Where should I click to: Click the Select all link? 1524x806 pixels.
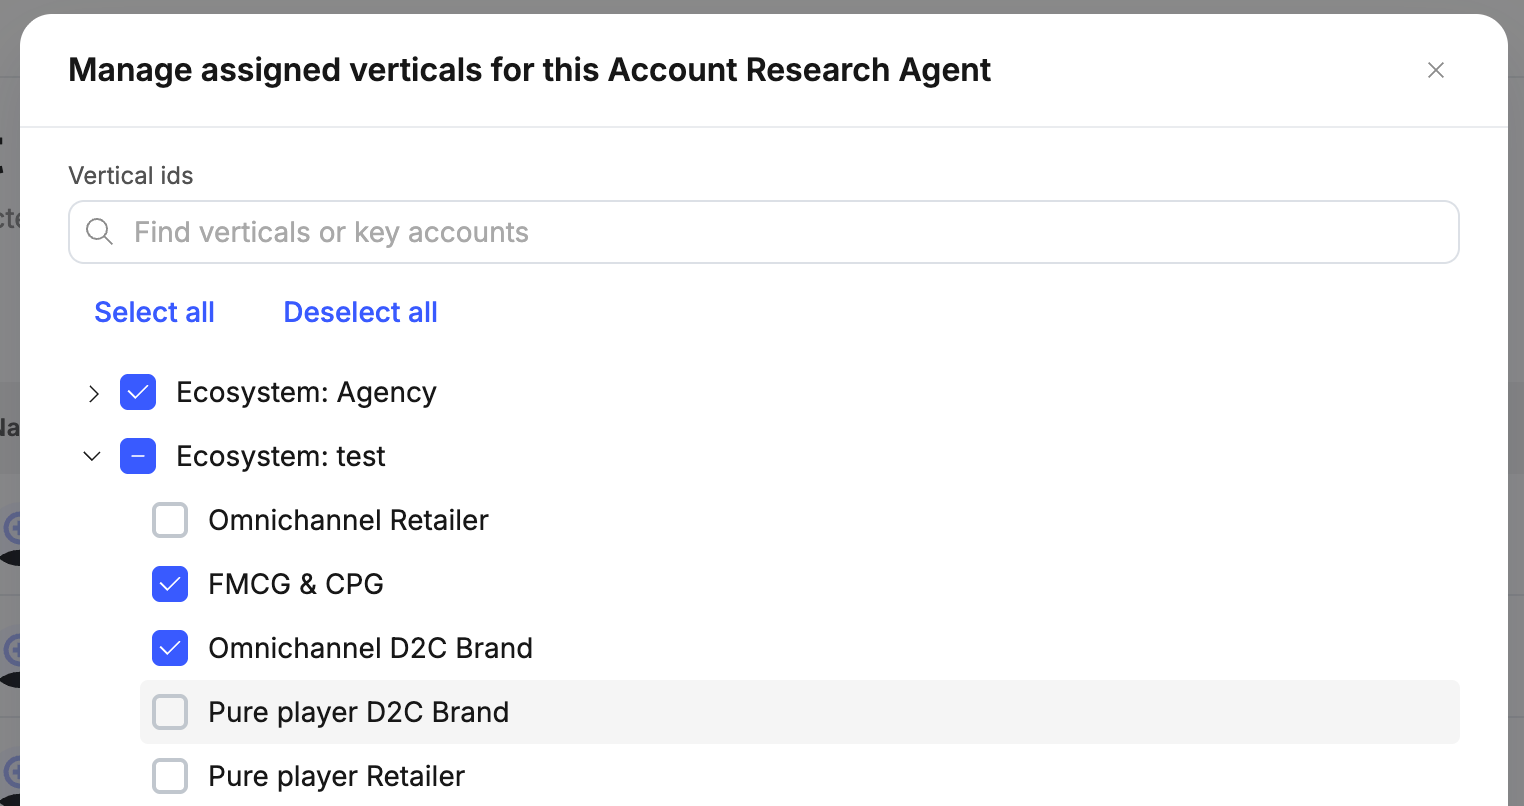coord(154,312)
